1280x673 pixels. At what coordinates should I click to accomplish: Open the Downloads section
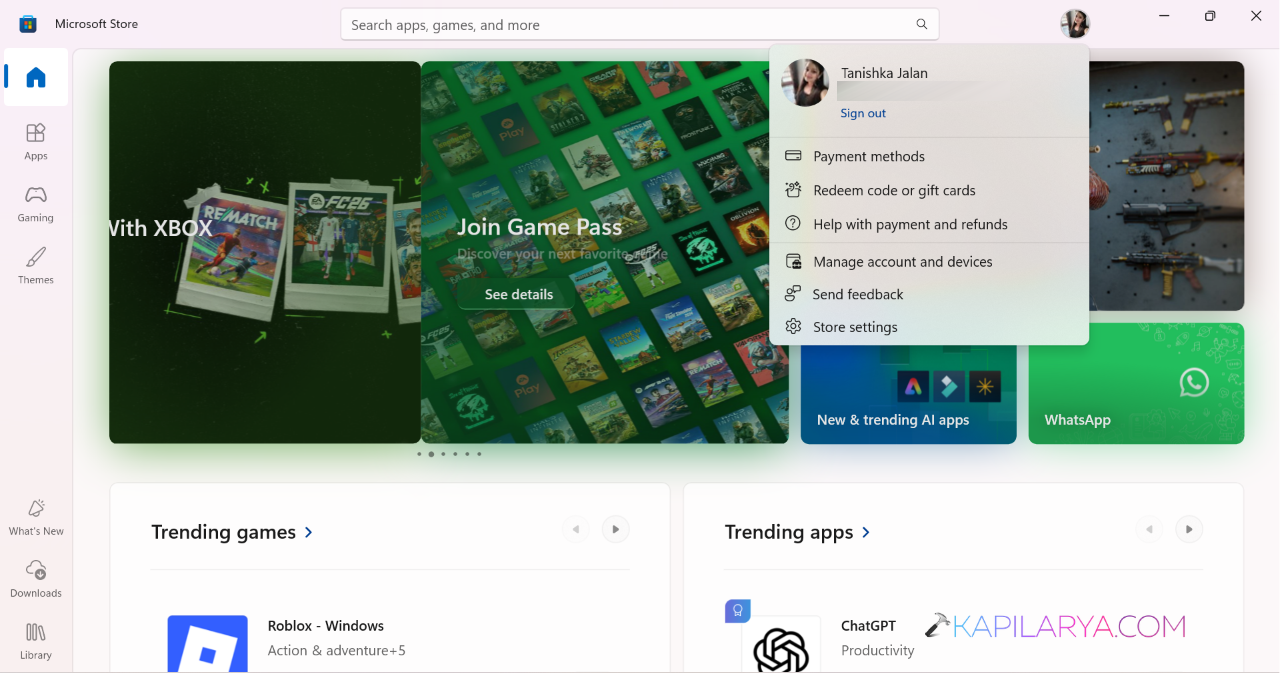pos(36,579)
